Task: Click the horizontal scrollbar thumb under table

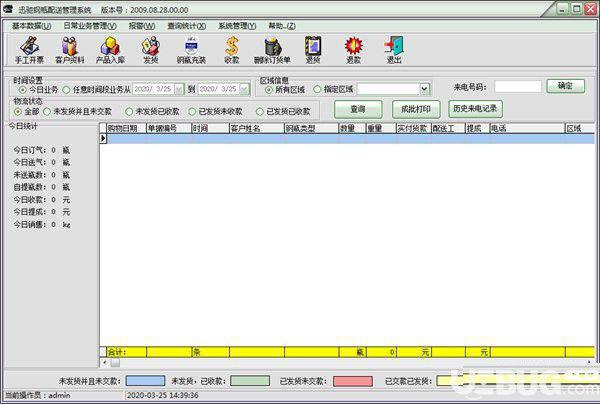Action: click(115, 362)
